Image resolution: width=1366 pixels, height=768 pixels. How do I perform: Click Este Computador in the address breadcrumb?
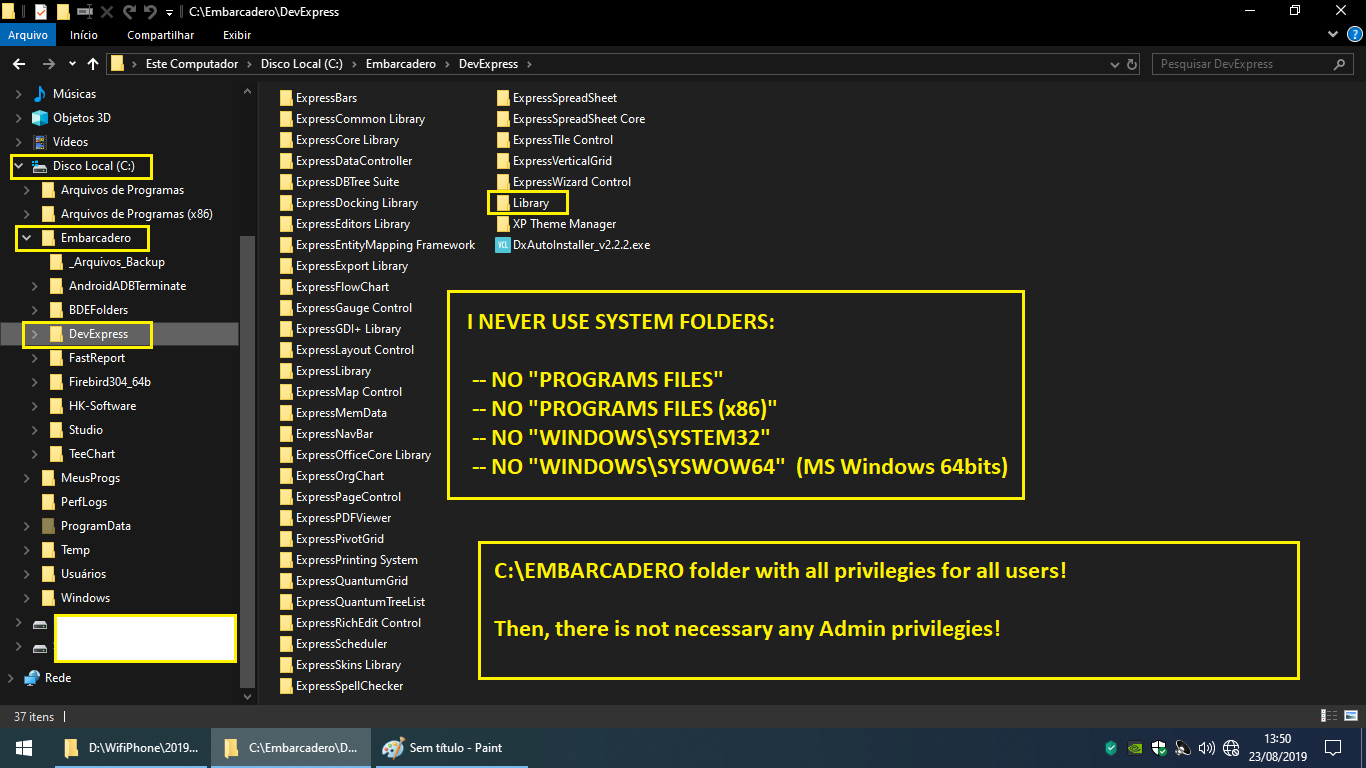(x=192, y=64)
